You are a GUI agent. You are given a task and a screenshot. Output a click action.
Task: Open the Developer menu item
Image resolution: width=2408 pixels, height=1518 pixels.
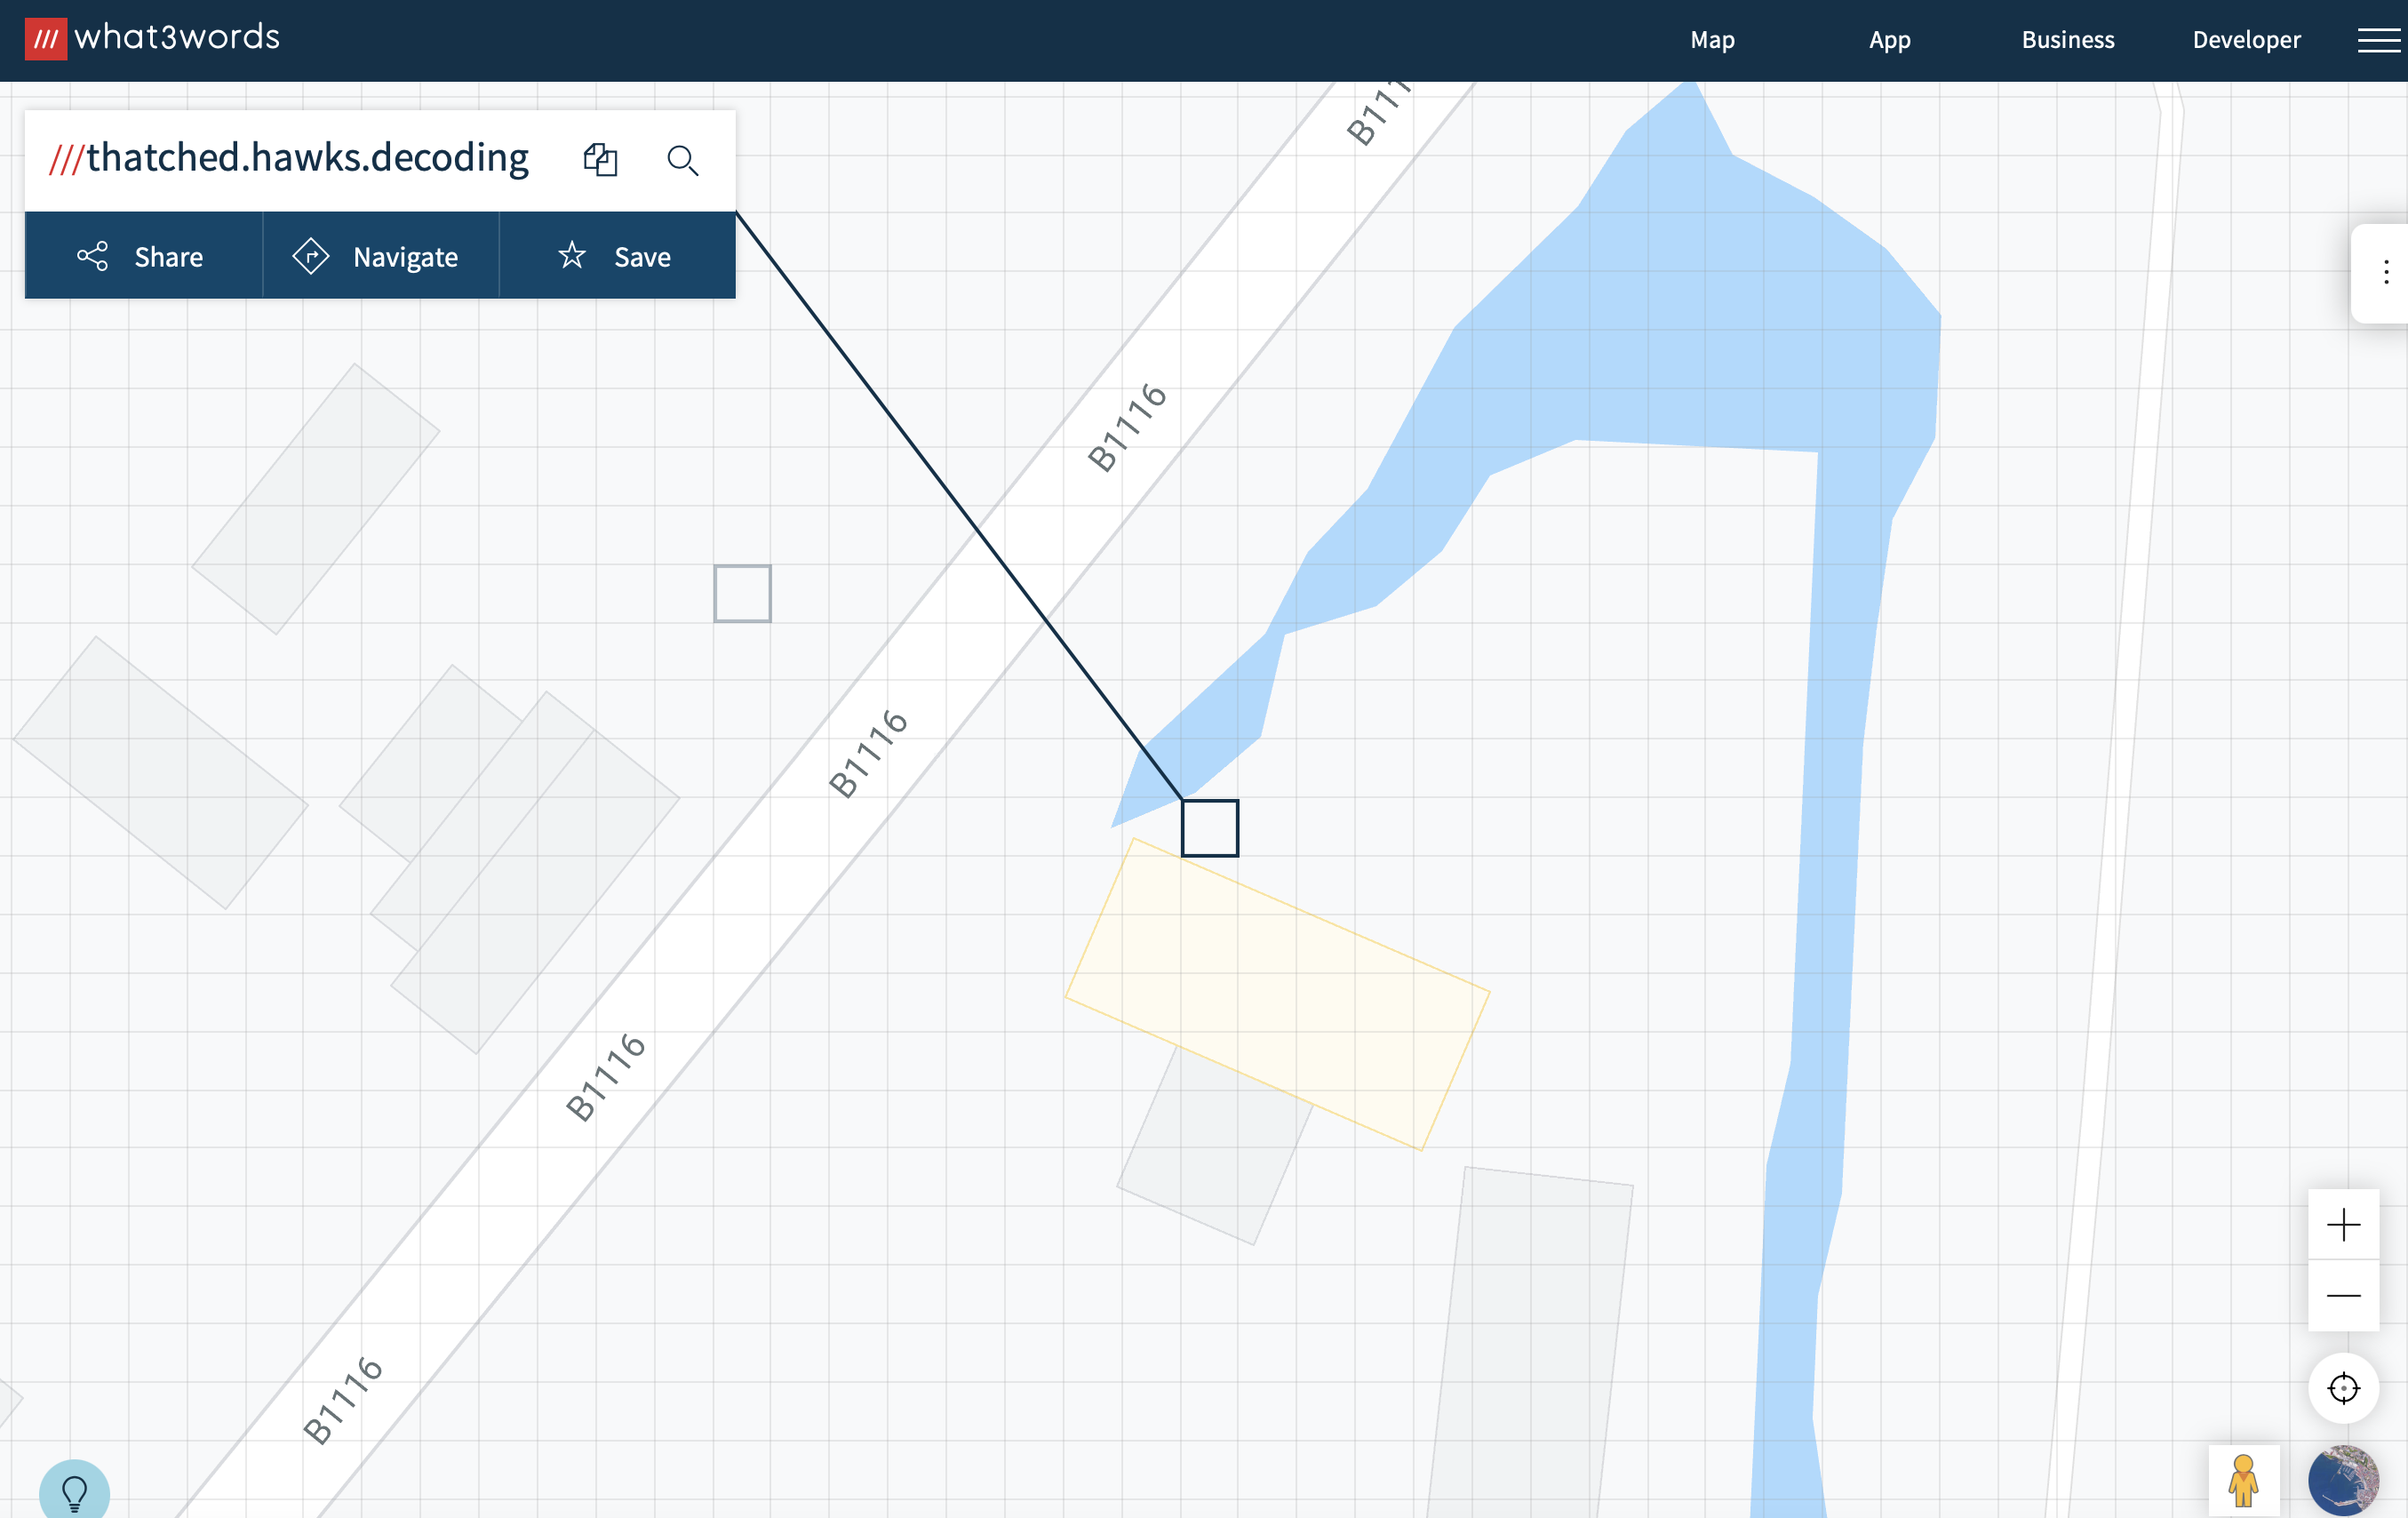click(2247, 40)
